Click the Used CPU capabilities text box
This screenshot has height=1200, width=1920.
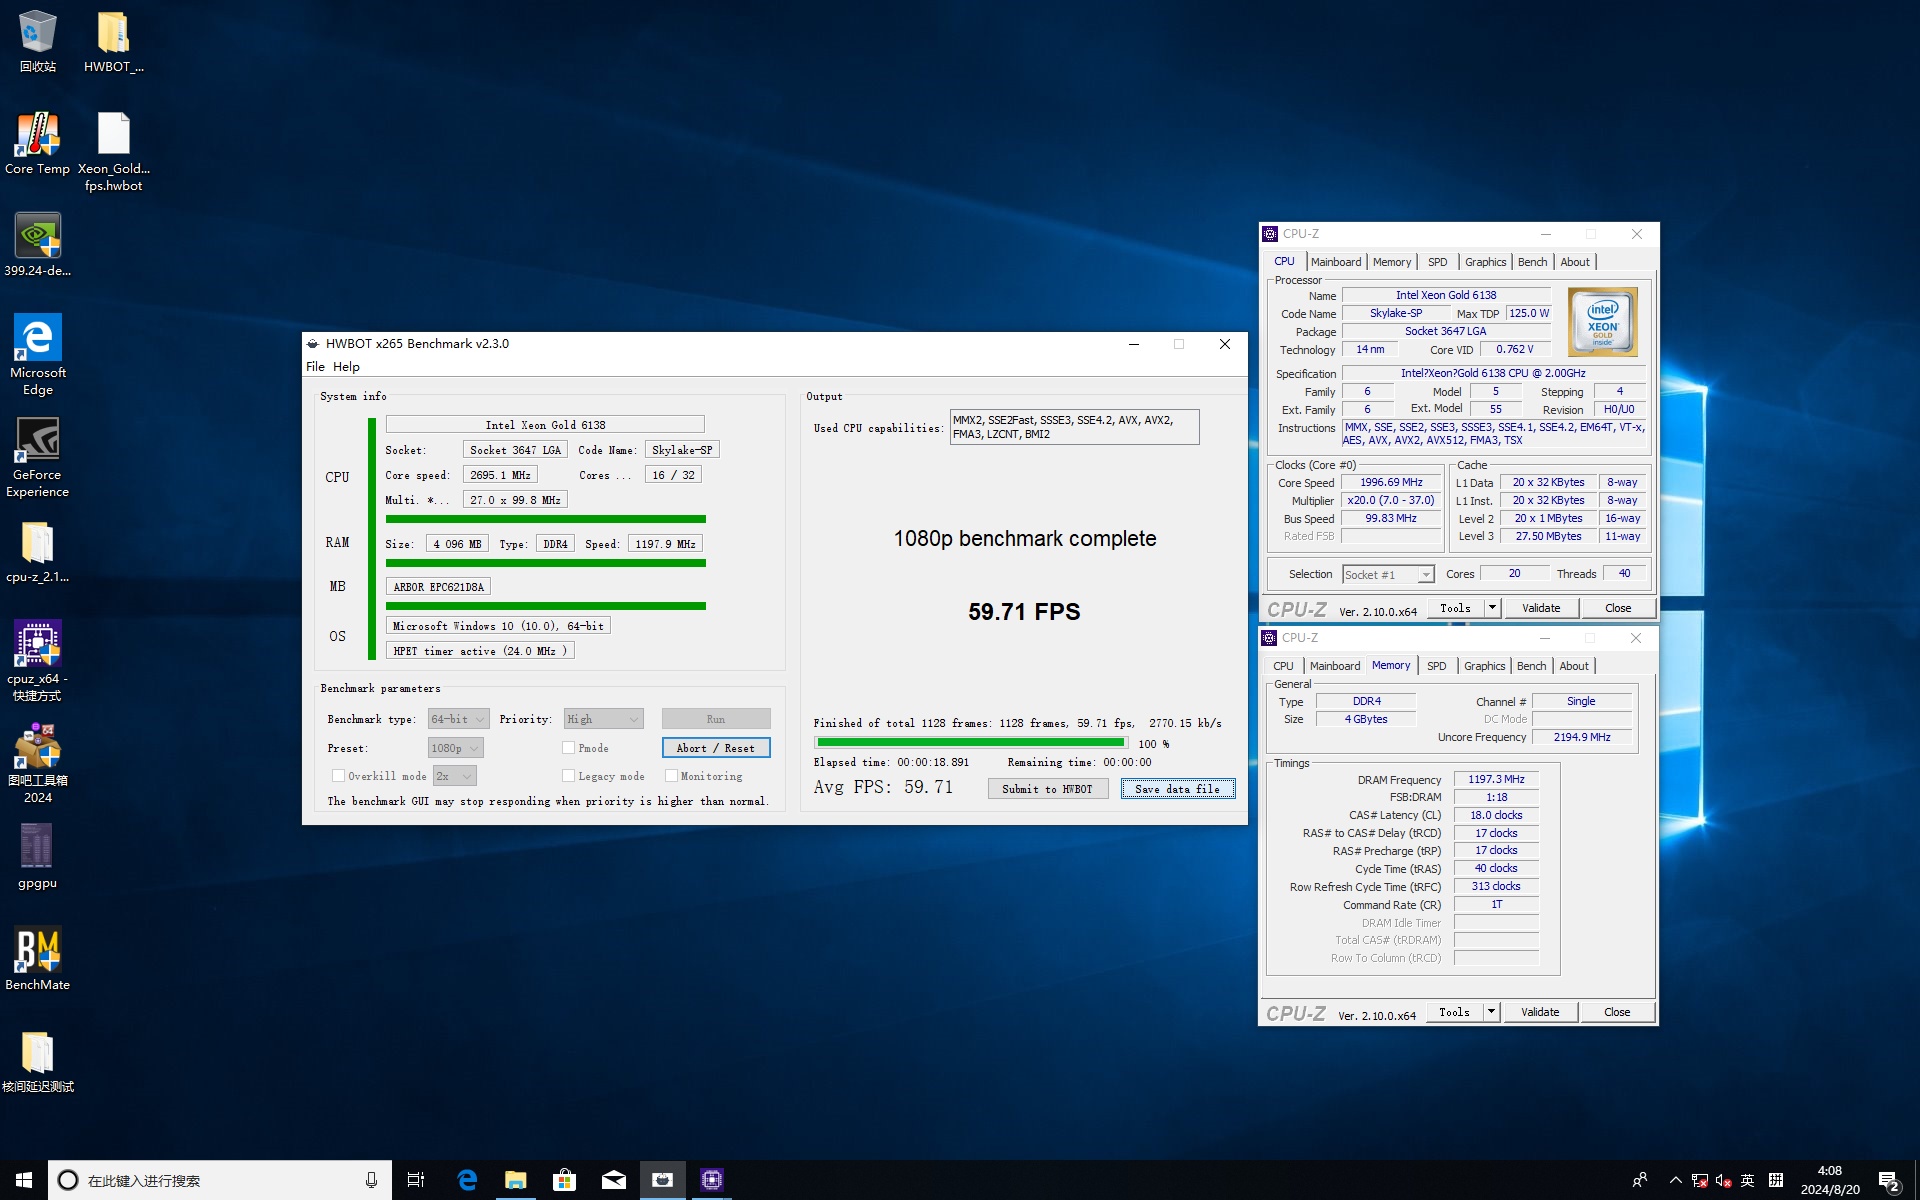(1074, 427)
